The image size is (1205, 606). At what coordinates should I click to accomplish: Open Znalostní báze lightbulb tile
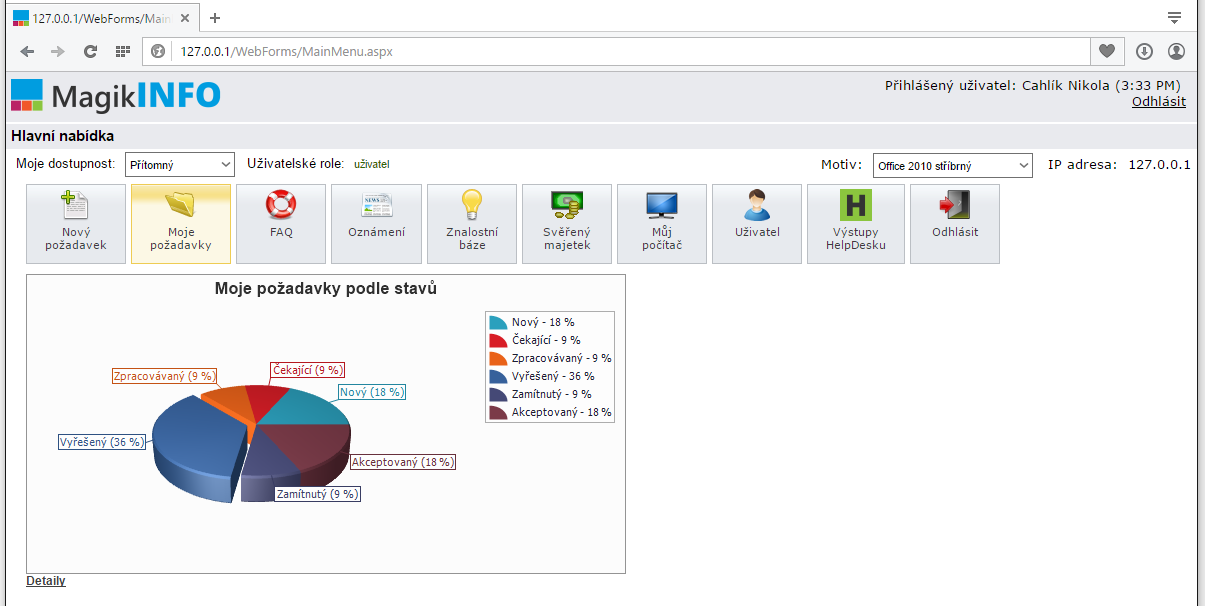(472, 224)
